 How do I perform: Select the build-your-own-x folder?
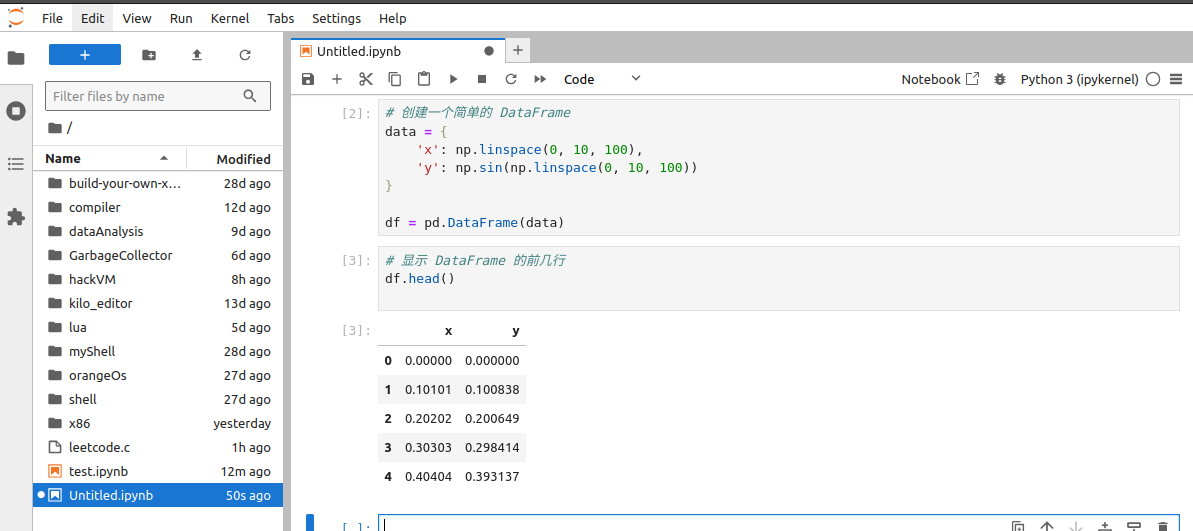tap(158, 183)
